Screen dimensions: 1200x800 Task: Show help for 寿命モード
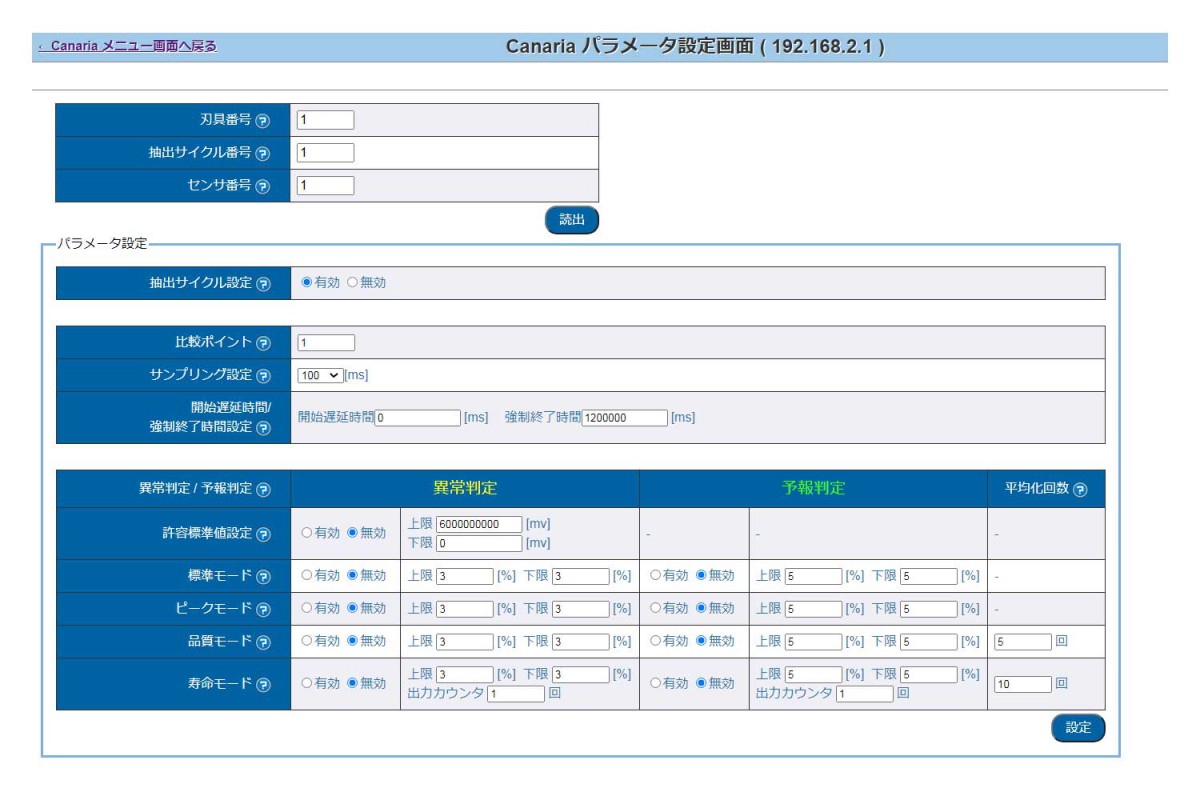click(x=263, y=685)
